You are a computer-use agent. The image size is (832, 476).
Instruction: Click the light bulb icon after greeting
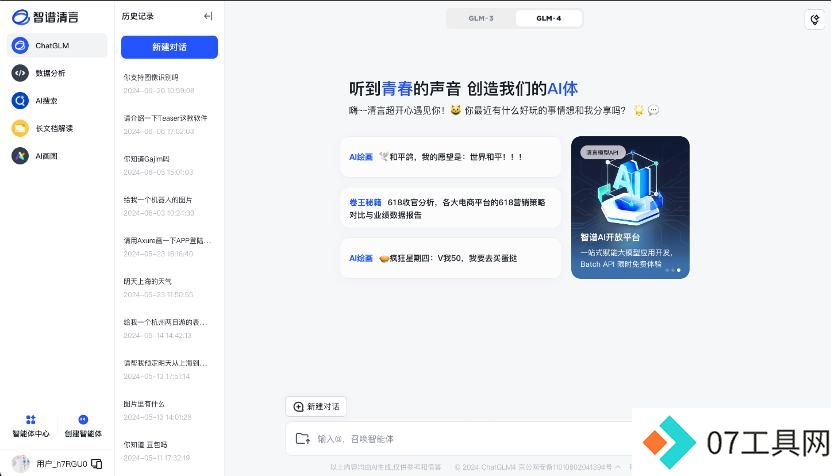pos(638,110)
